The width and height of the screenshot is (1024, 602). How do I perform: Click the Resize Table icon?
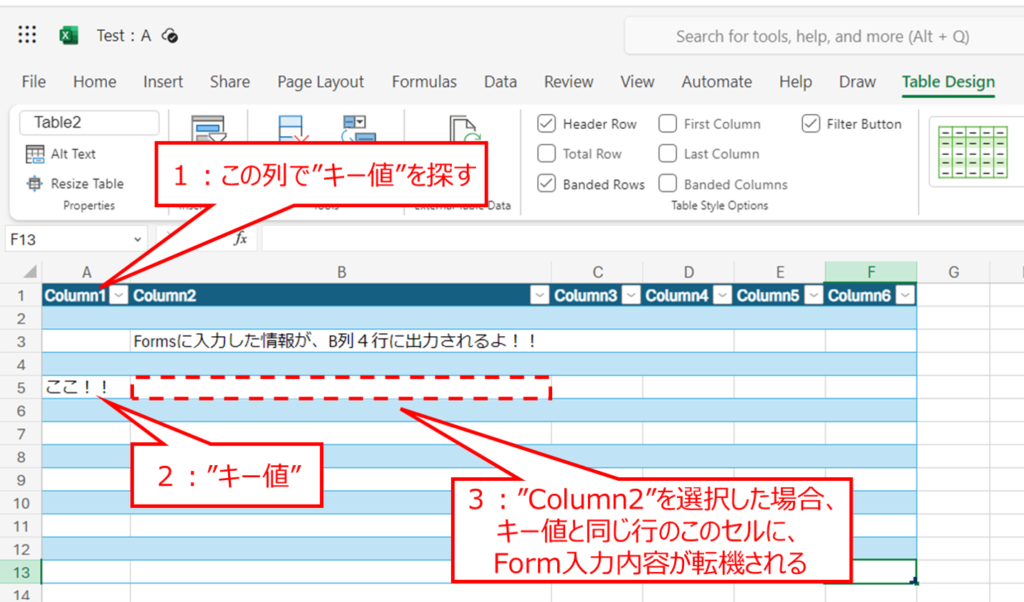35,184
